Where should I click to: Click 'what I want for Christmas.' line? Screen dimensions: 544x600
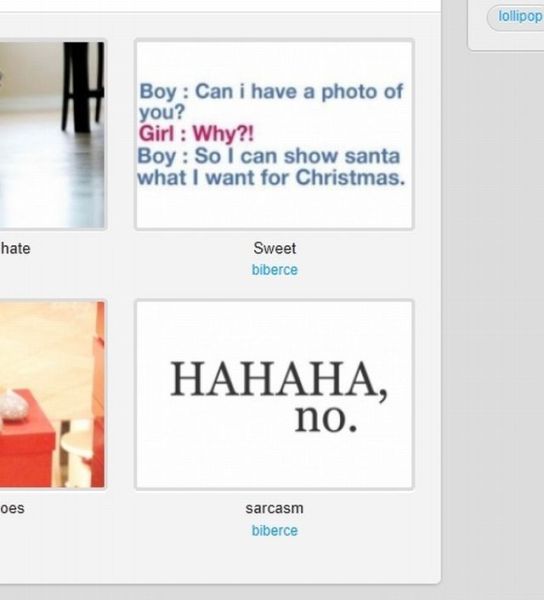coord(271,178)
